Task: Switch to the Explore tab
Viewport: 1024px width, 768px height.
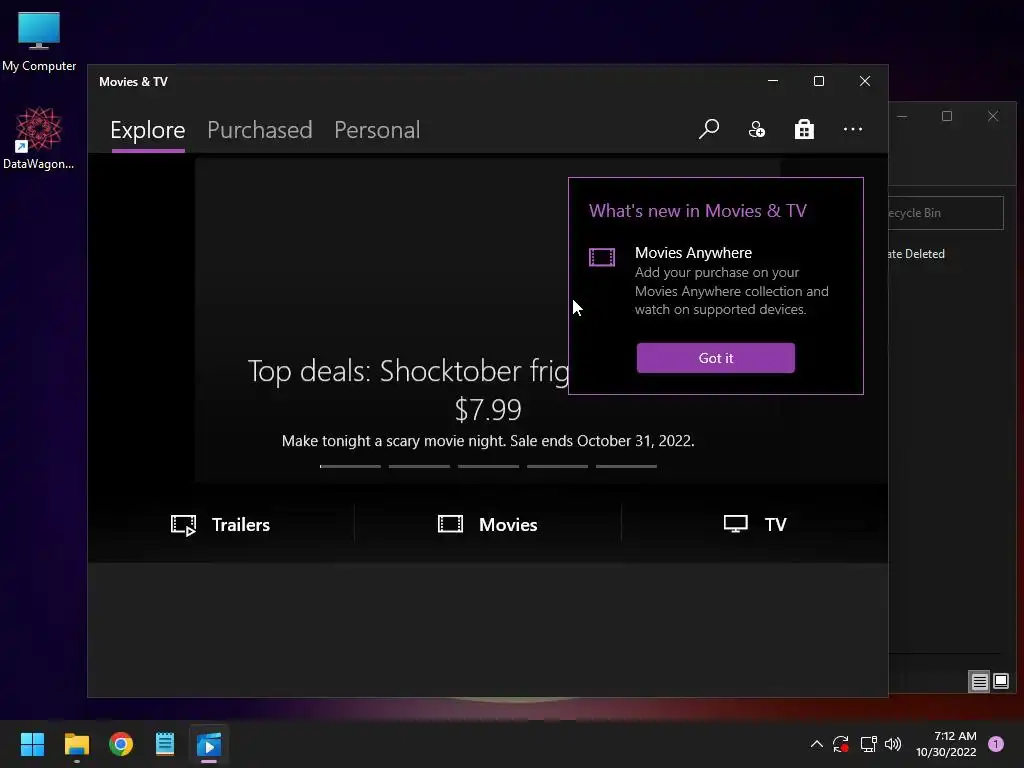Action: [148, 130]
